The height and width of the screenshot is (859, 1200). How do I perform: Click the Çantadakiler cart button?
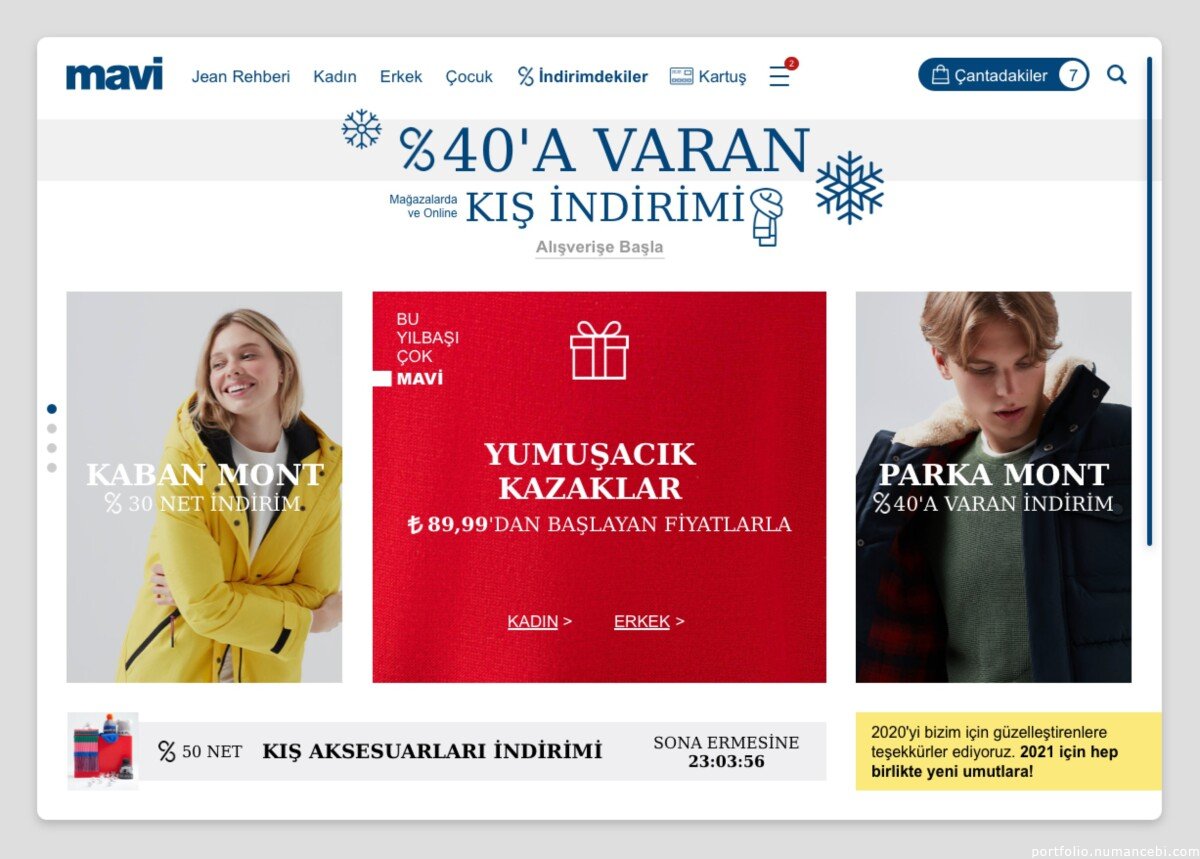click(1004, 75)
